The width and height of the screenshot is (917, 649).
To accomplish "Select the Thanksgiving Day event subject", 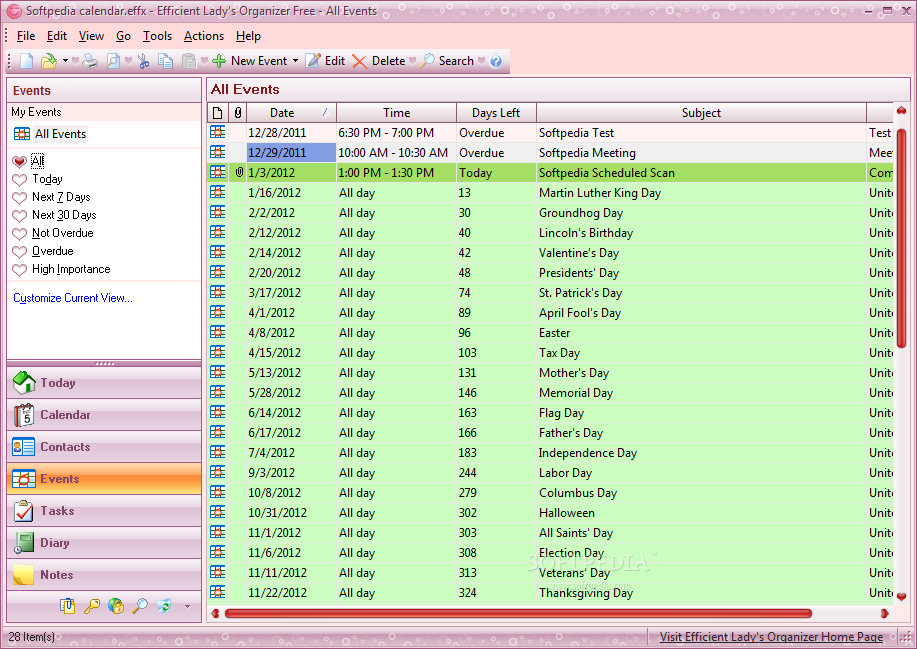I will 586,593.
